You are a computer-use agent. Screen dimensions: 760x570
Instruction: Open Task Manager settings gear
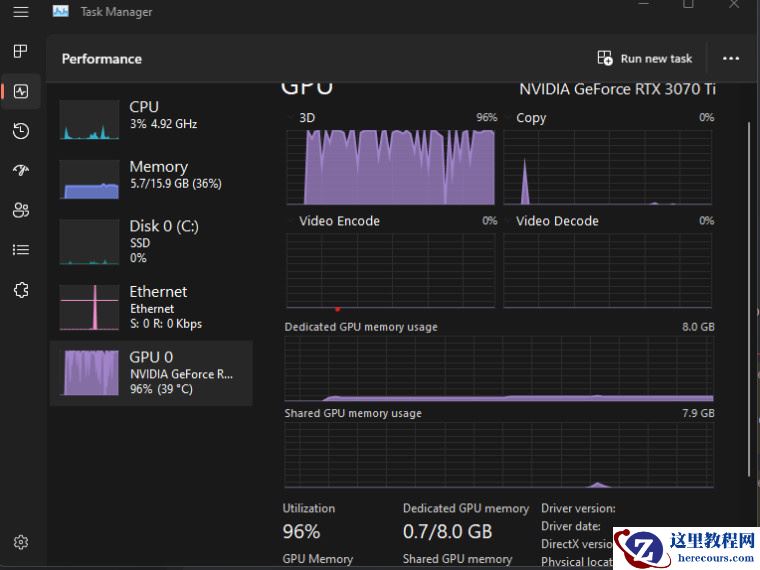point(21,542)
